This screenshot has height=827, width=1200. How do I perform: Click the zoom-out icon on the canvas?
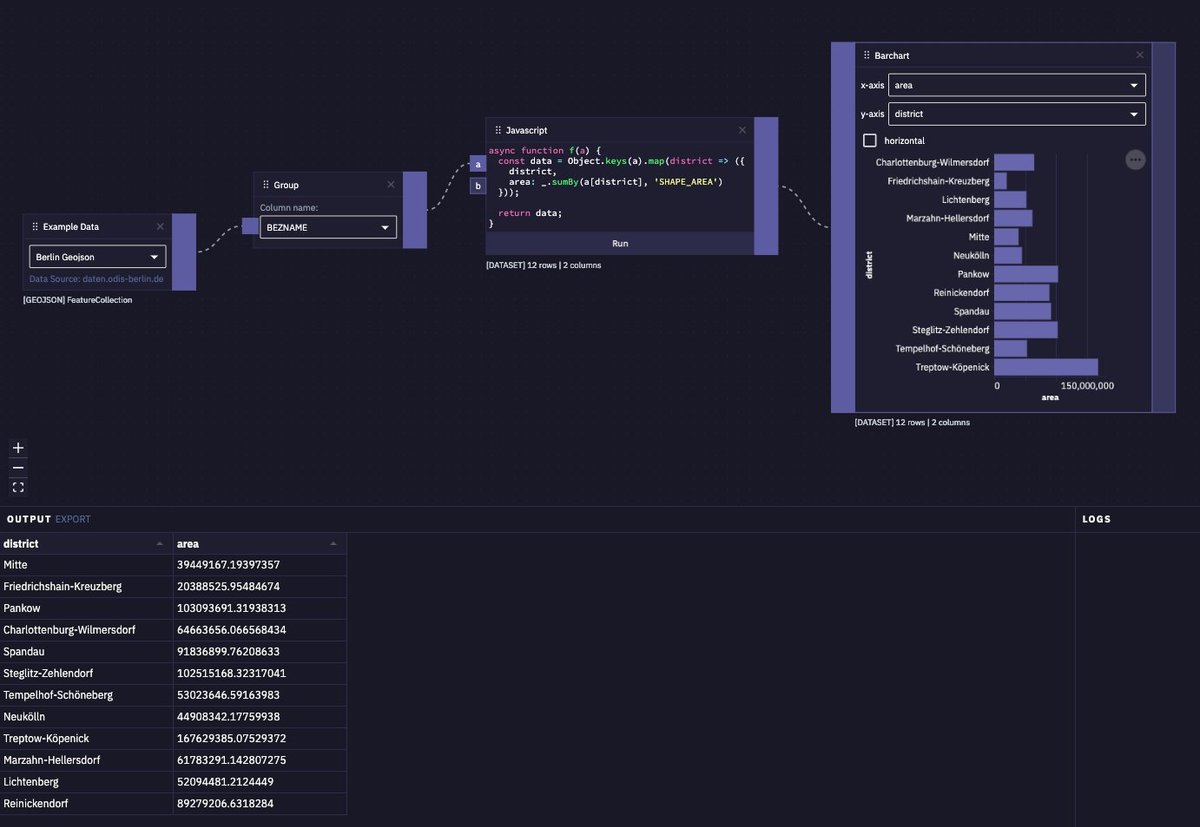17,467
